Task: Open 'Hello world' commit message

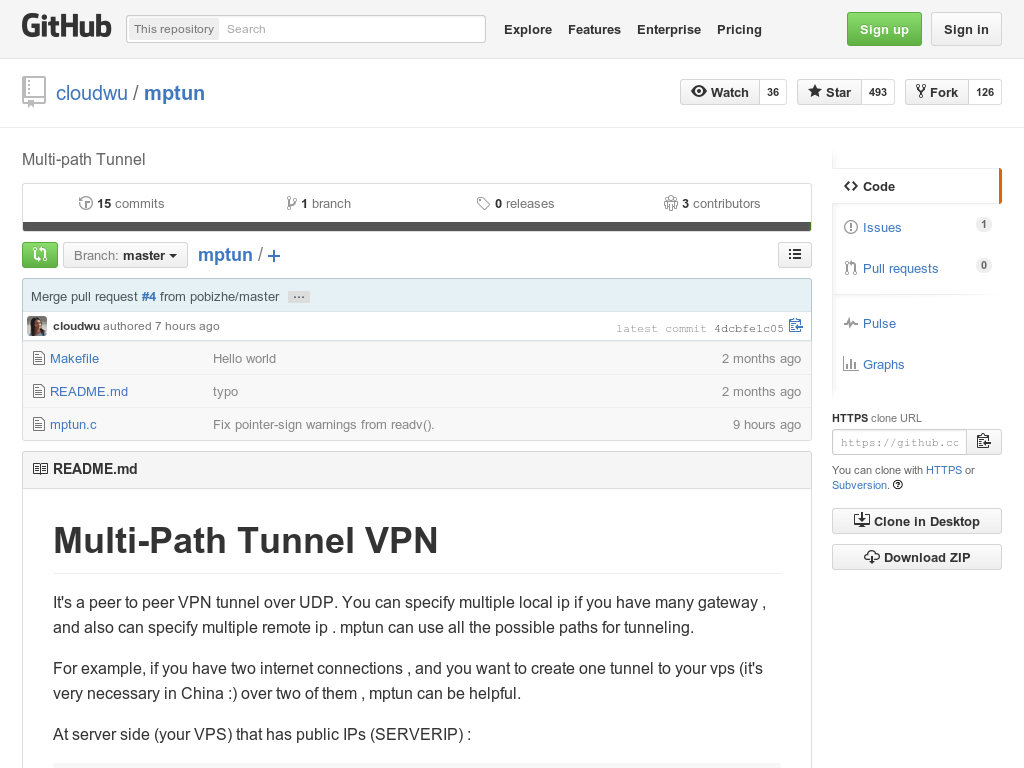Action: [244, 359]
